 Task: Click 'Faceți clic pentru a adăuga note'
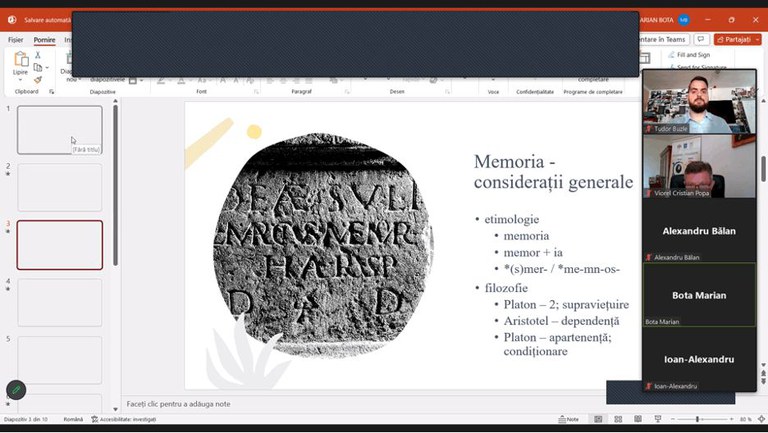point(178,403)
